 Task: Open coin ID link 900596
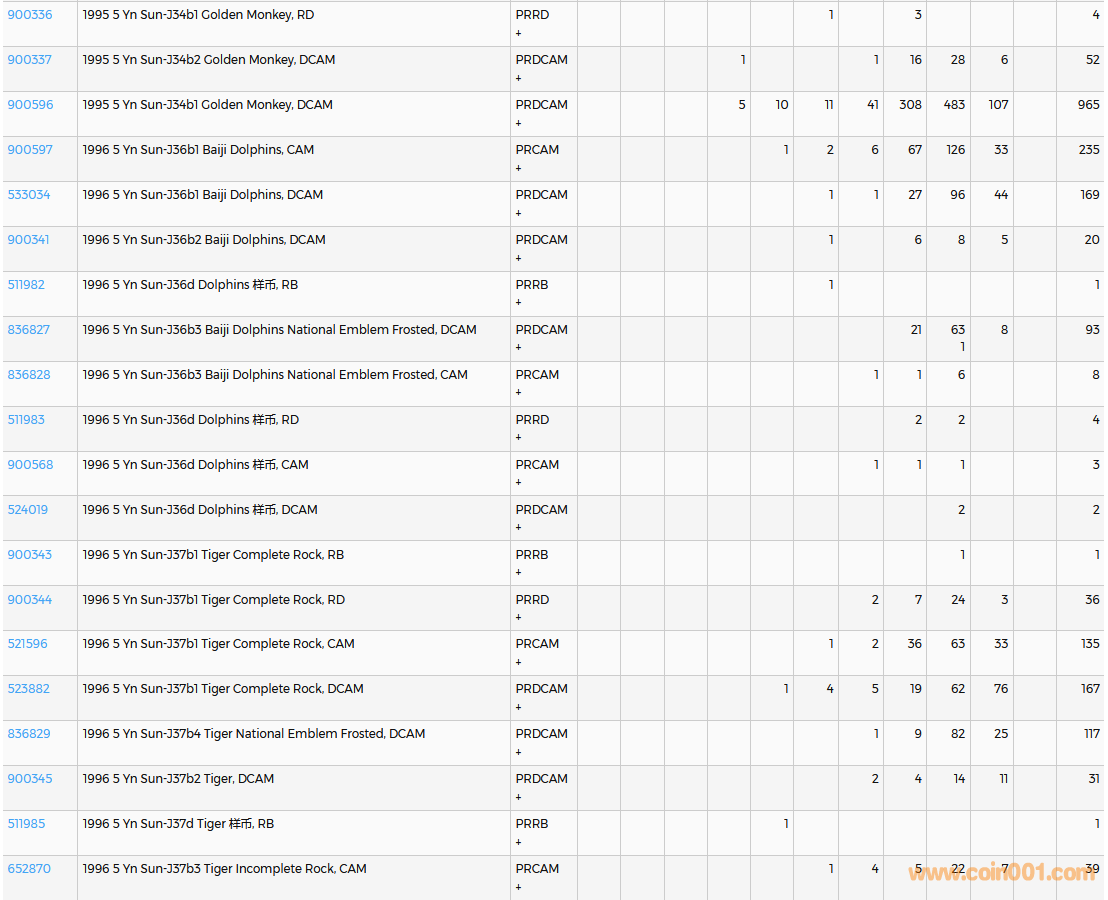click(x=30, y=105)
